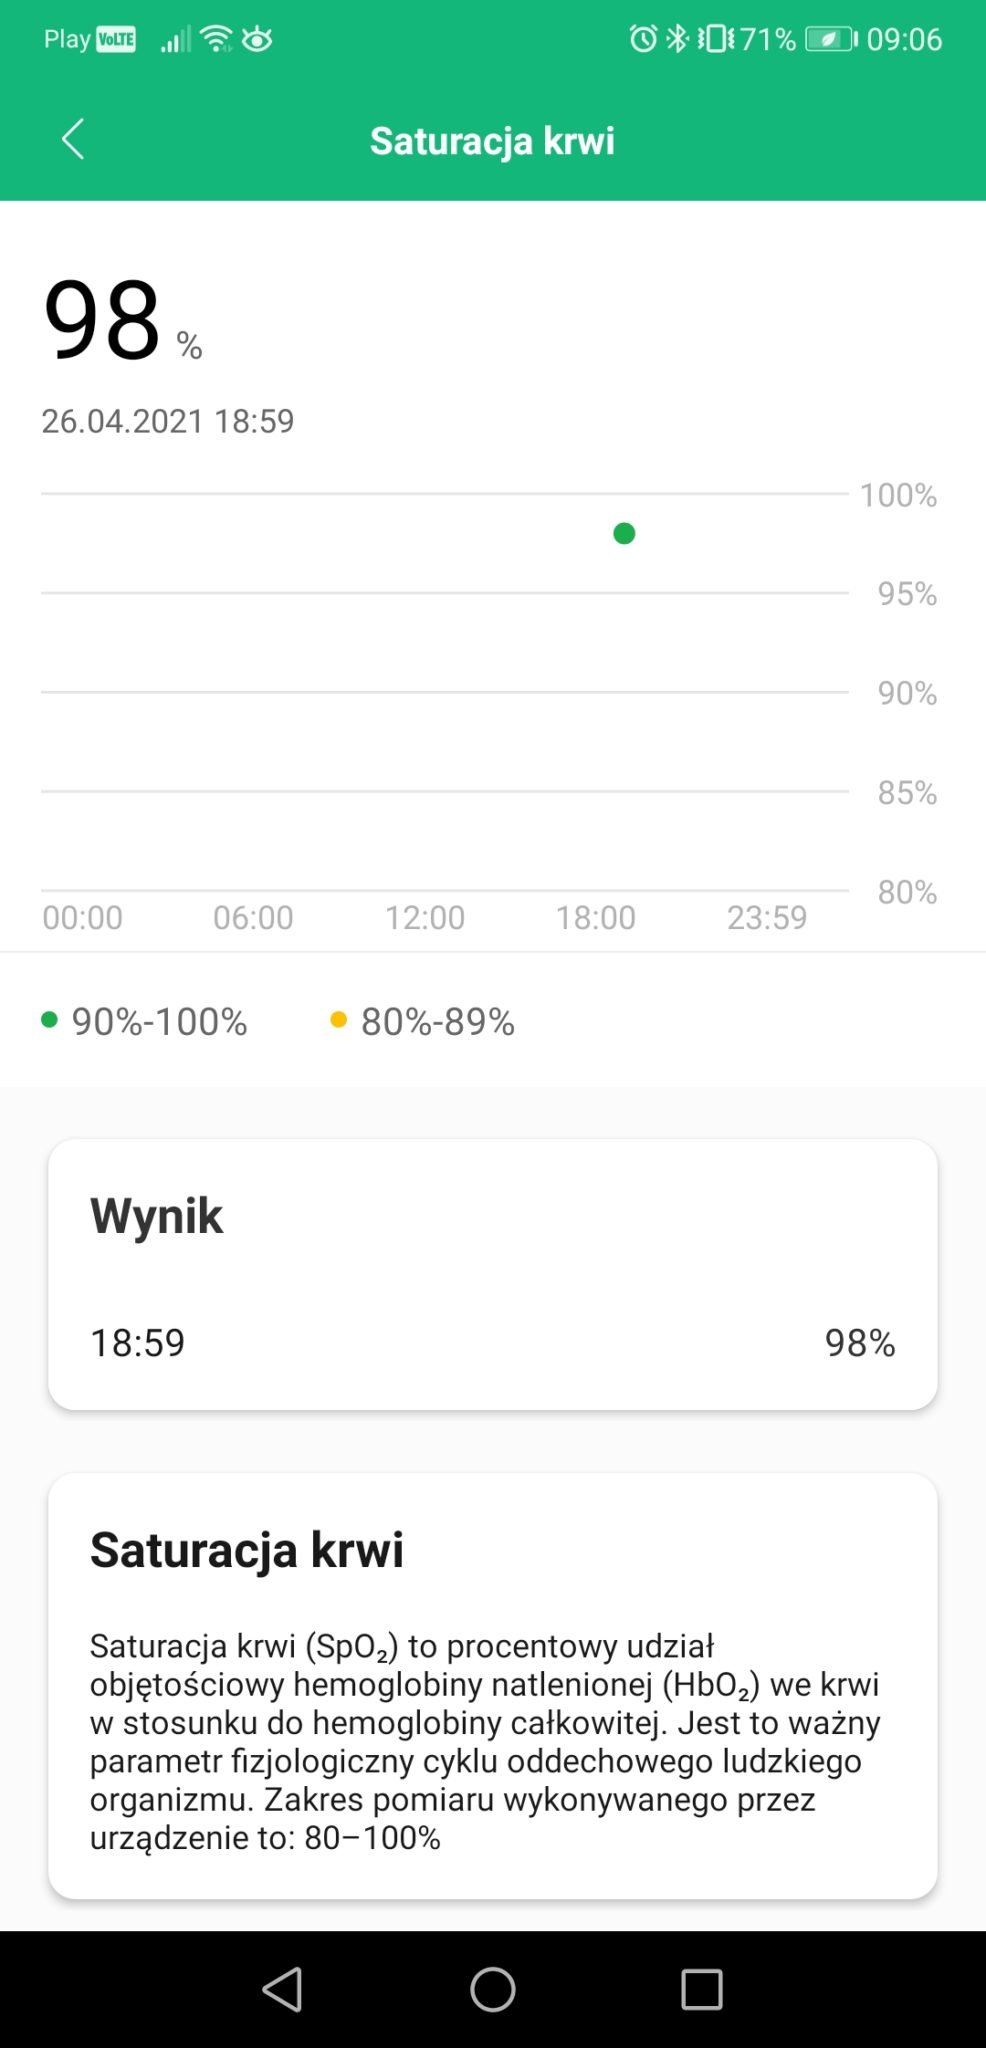
Task: Tap Android home circle button
Action: pos(493,1989)
